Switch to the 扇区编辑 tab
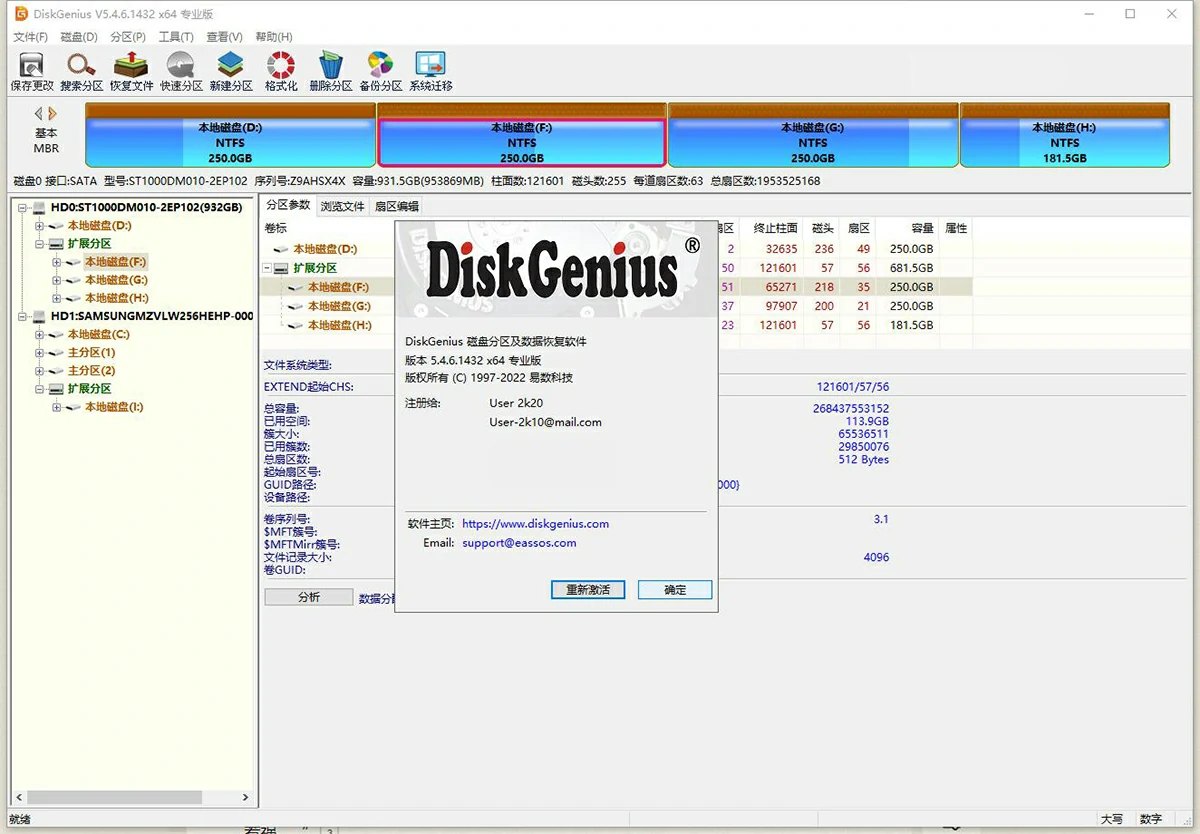Image resolution: width=1200 pixels, height=834 pixels. (397, 206)
